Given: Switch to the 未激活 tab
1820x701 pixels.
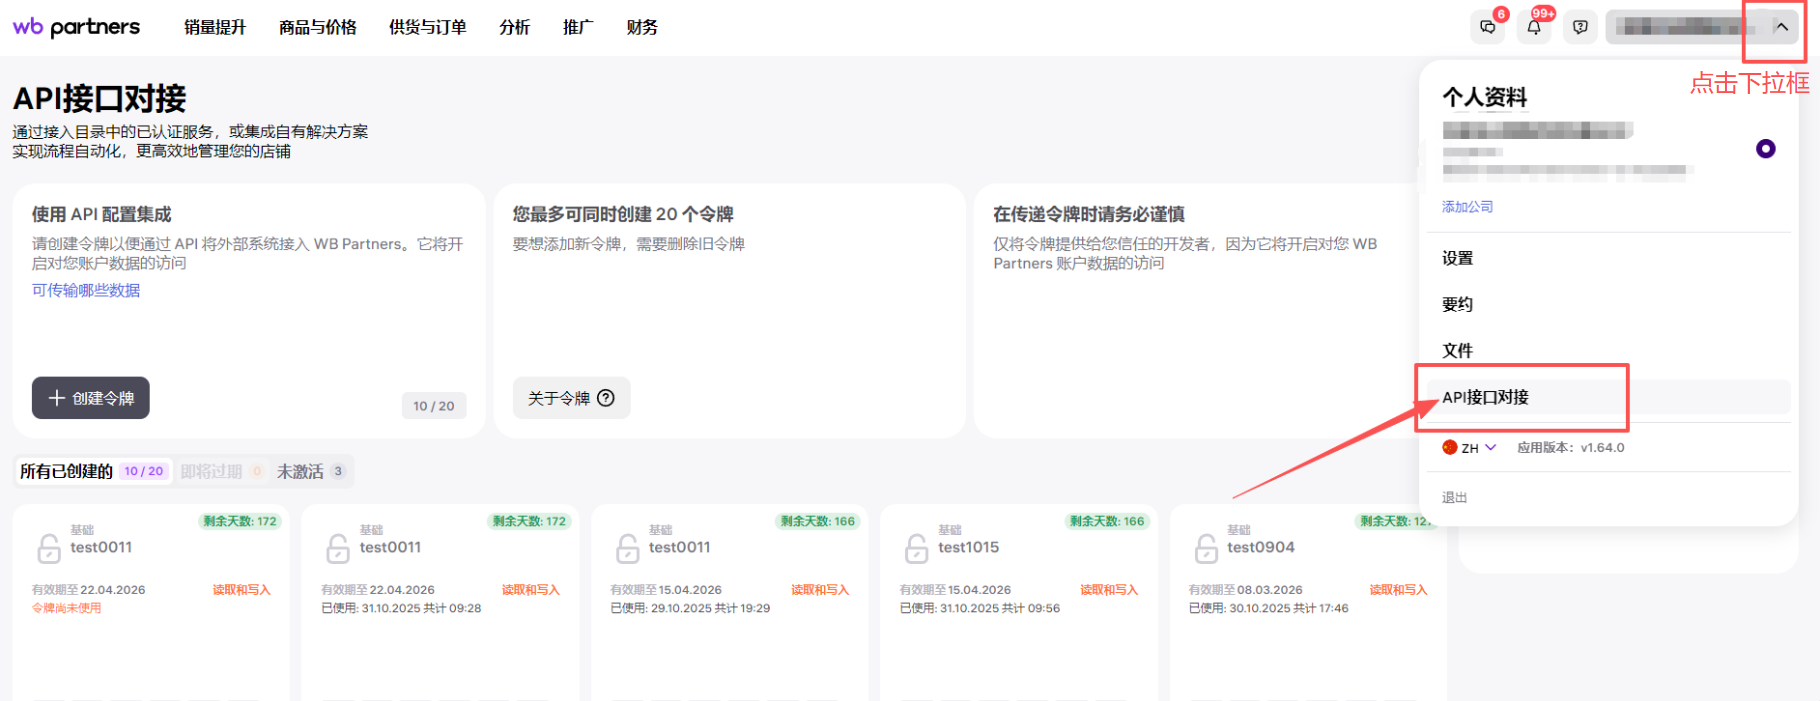Looking at the screenshot, I should tap(311, 471).
